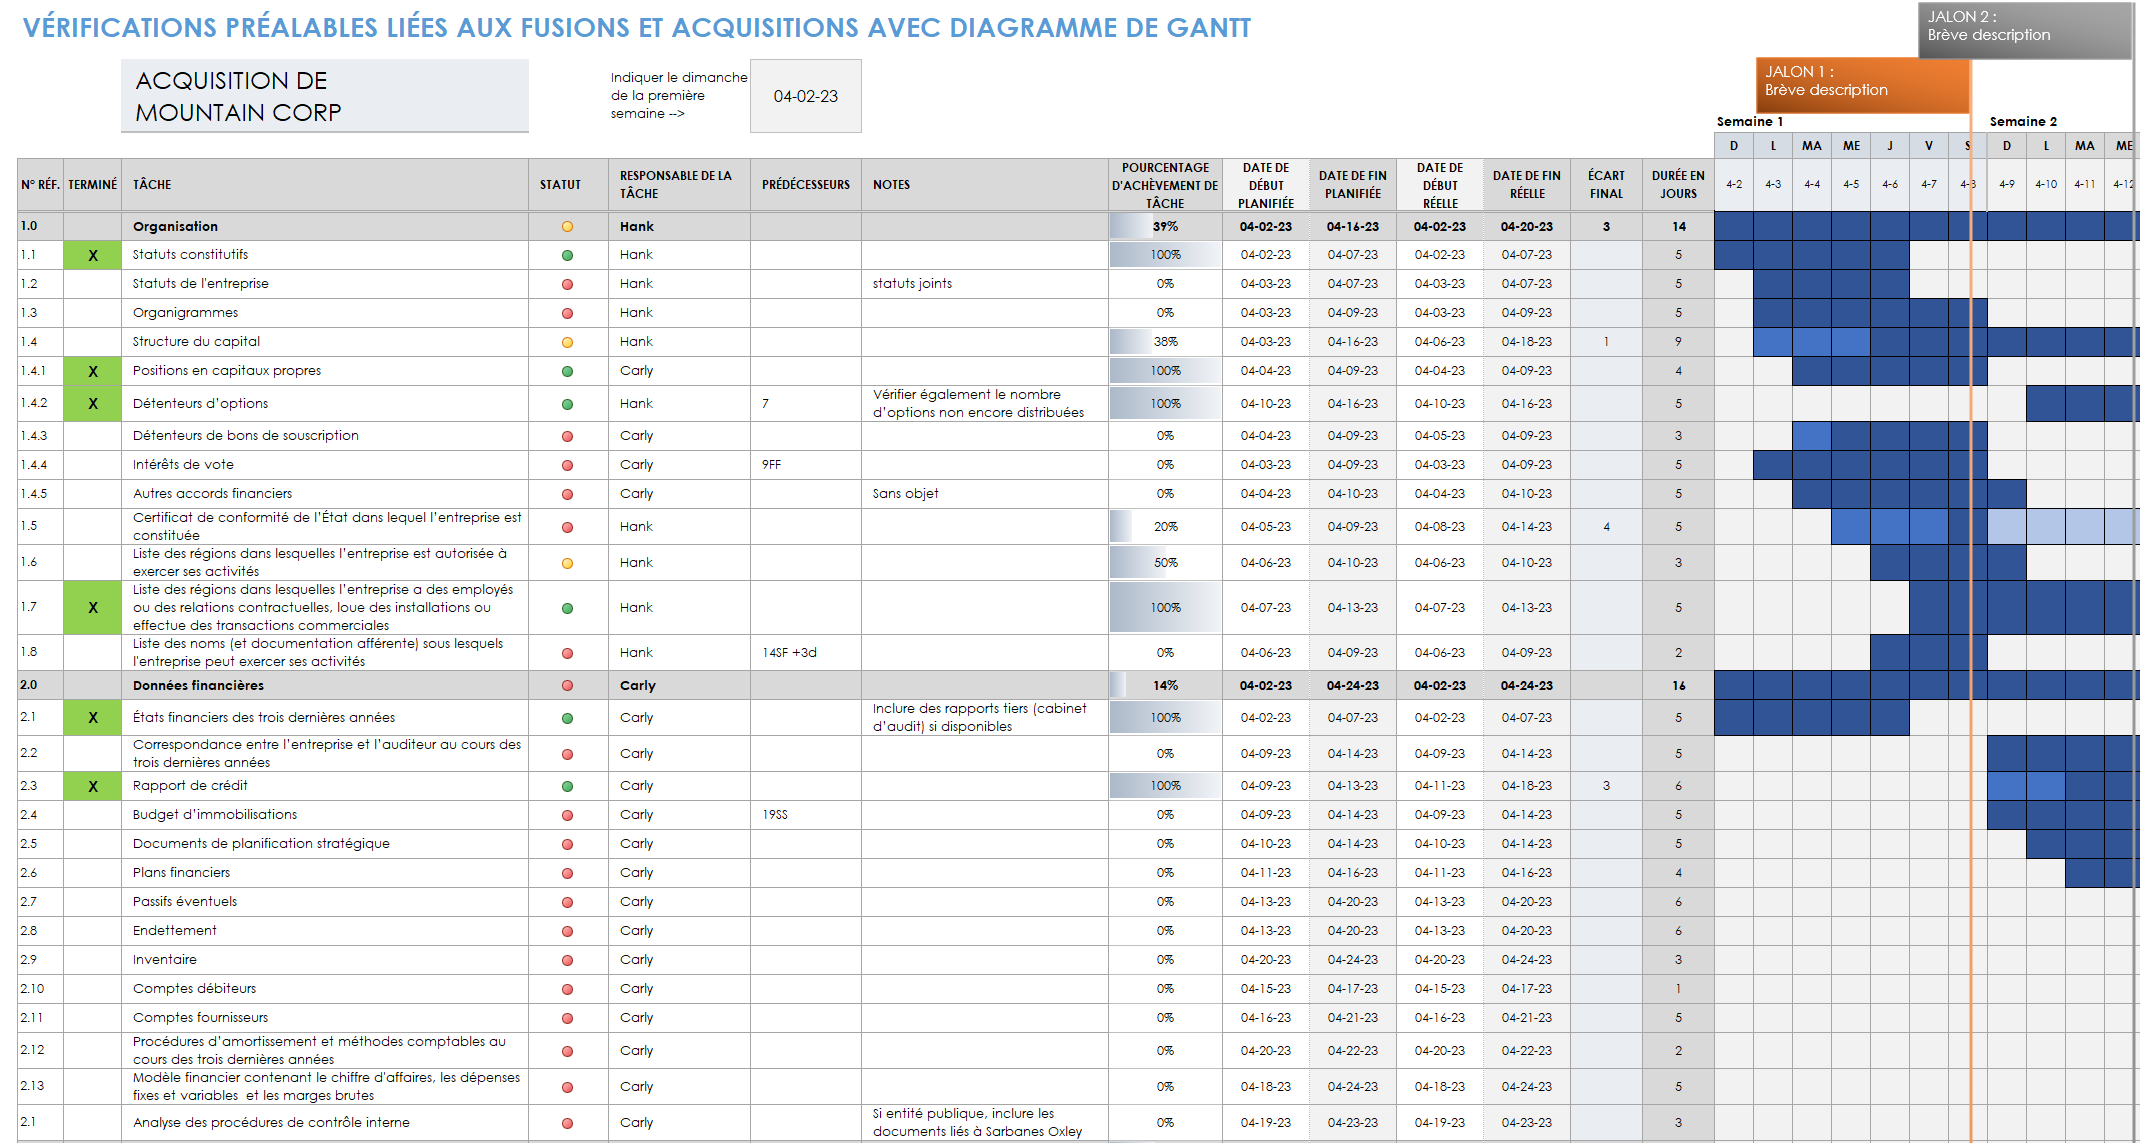The image size is (2140, 1143).
Task: Select the Données financières task cell
Action: point(325,686)
